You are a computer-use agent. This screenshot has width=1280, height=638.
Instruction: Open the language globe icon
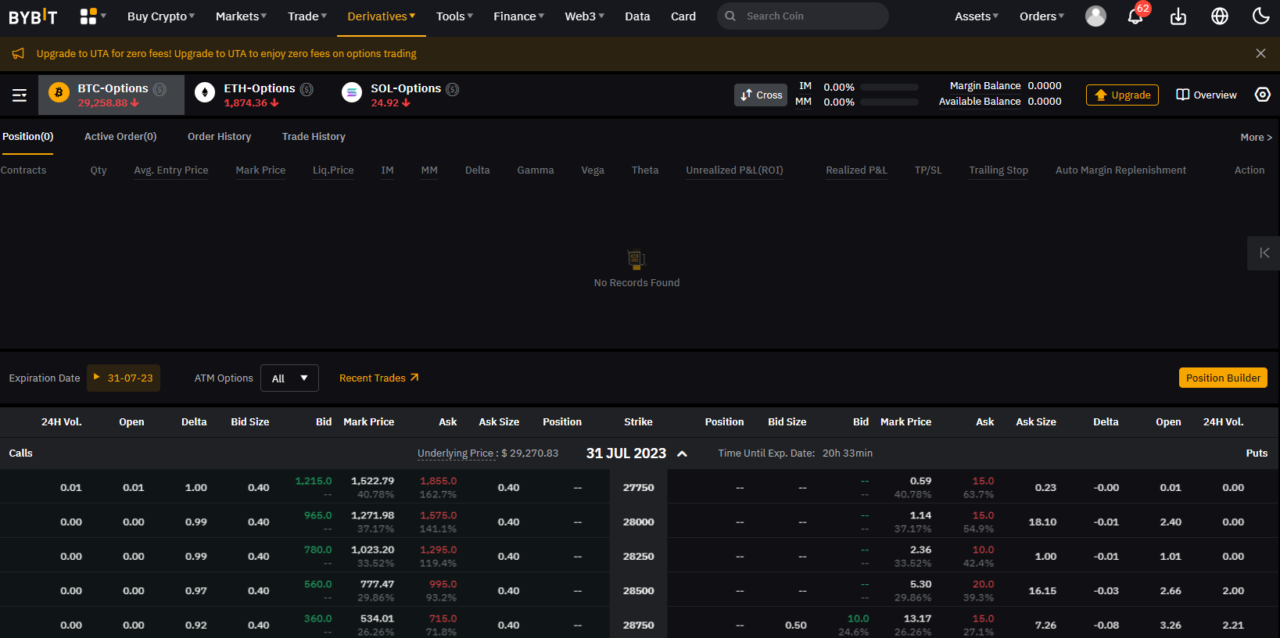[1219, 15]
